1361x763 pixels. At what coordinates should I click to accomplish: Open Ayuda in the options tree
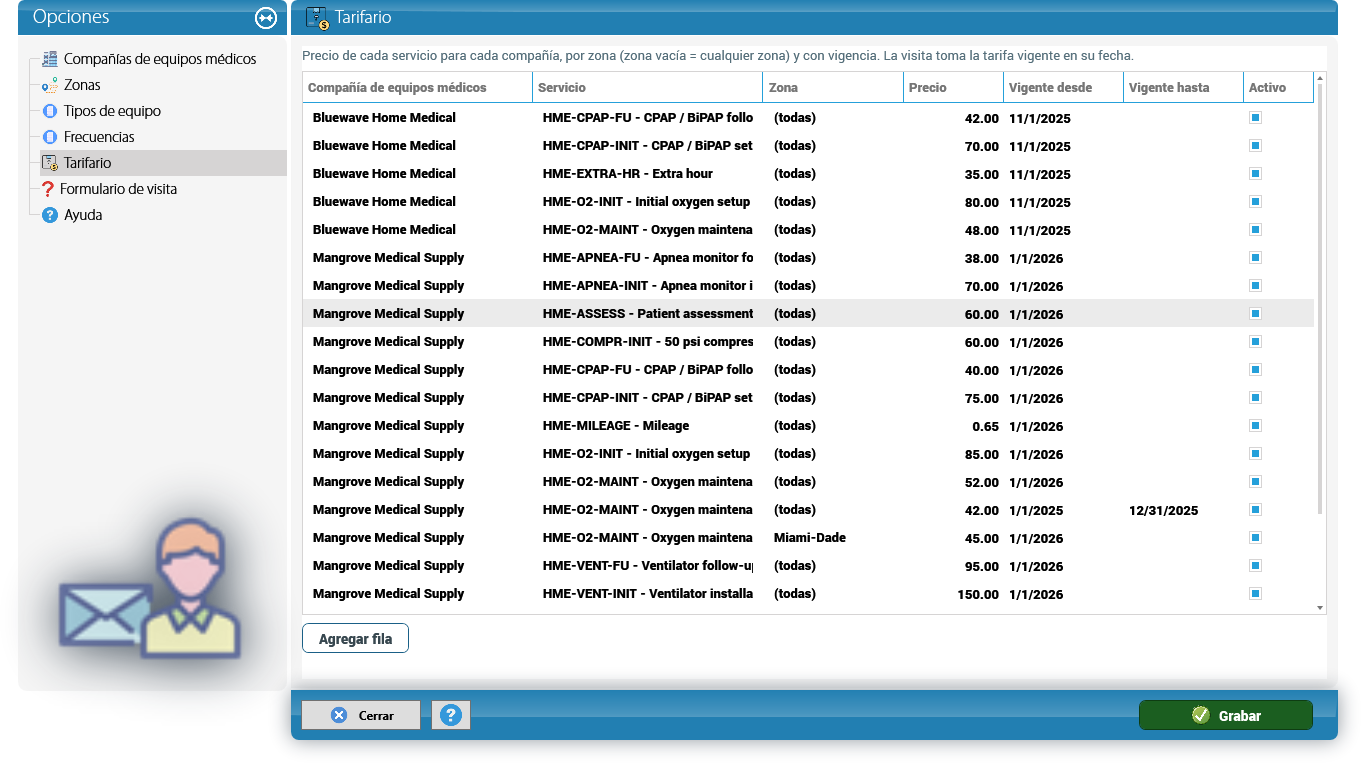pyautogui.click(x=83, y=215)
